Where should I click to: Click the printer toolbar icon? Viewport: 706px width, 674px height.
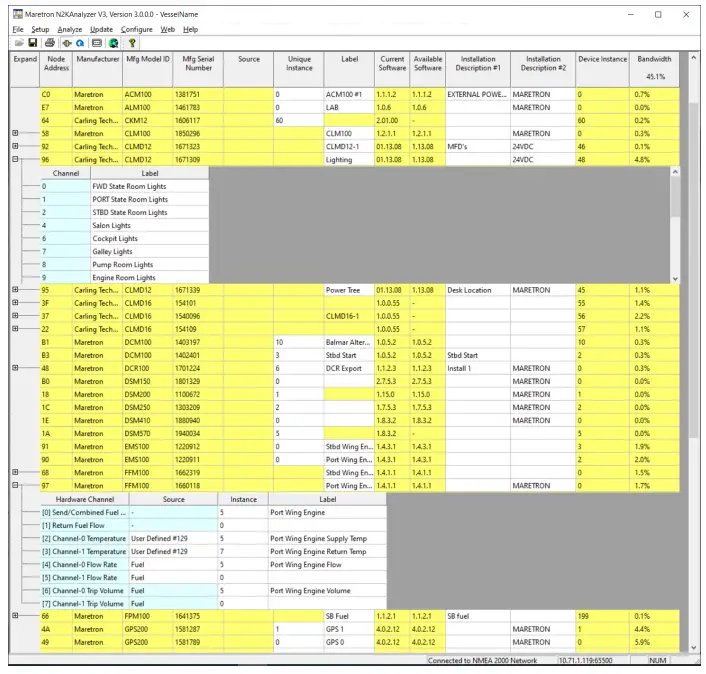pos(50,43)
